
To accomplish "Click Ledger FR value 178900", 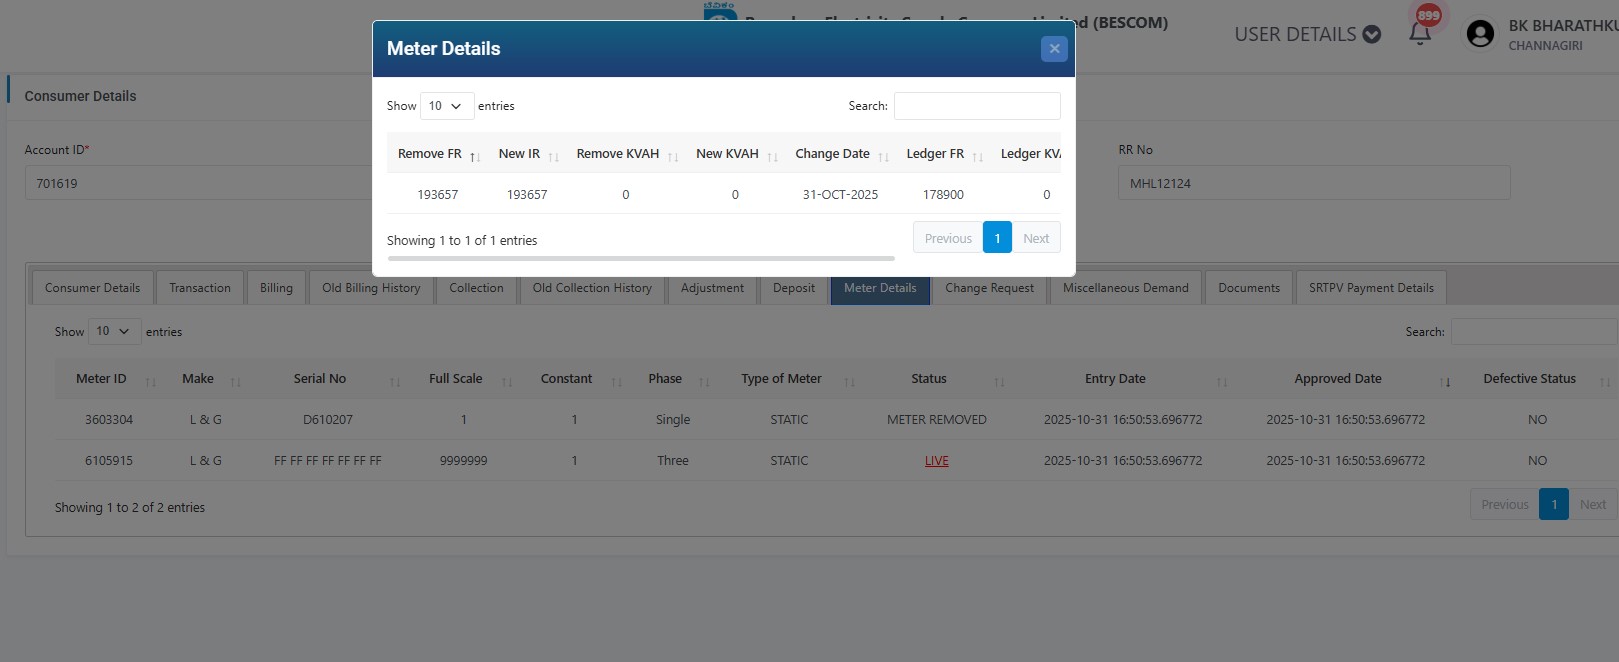I will 943,195.
